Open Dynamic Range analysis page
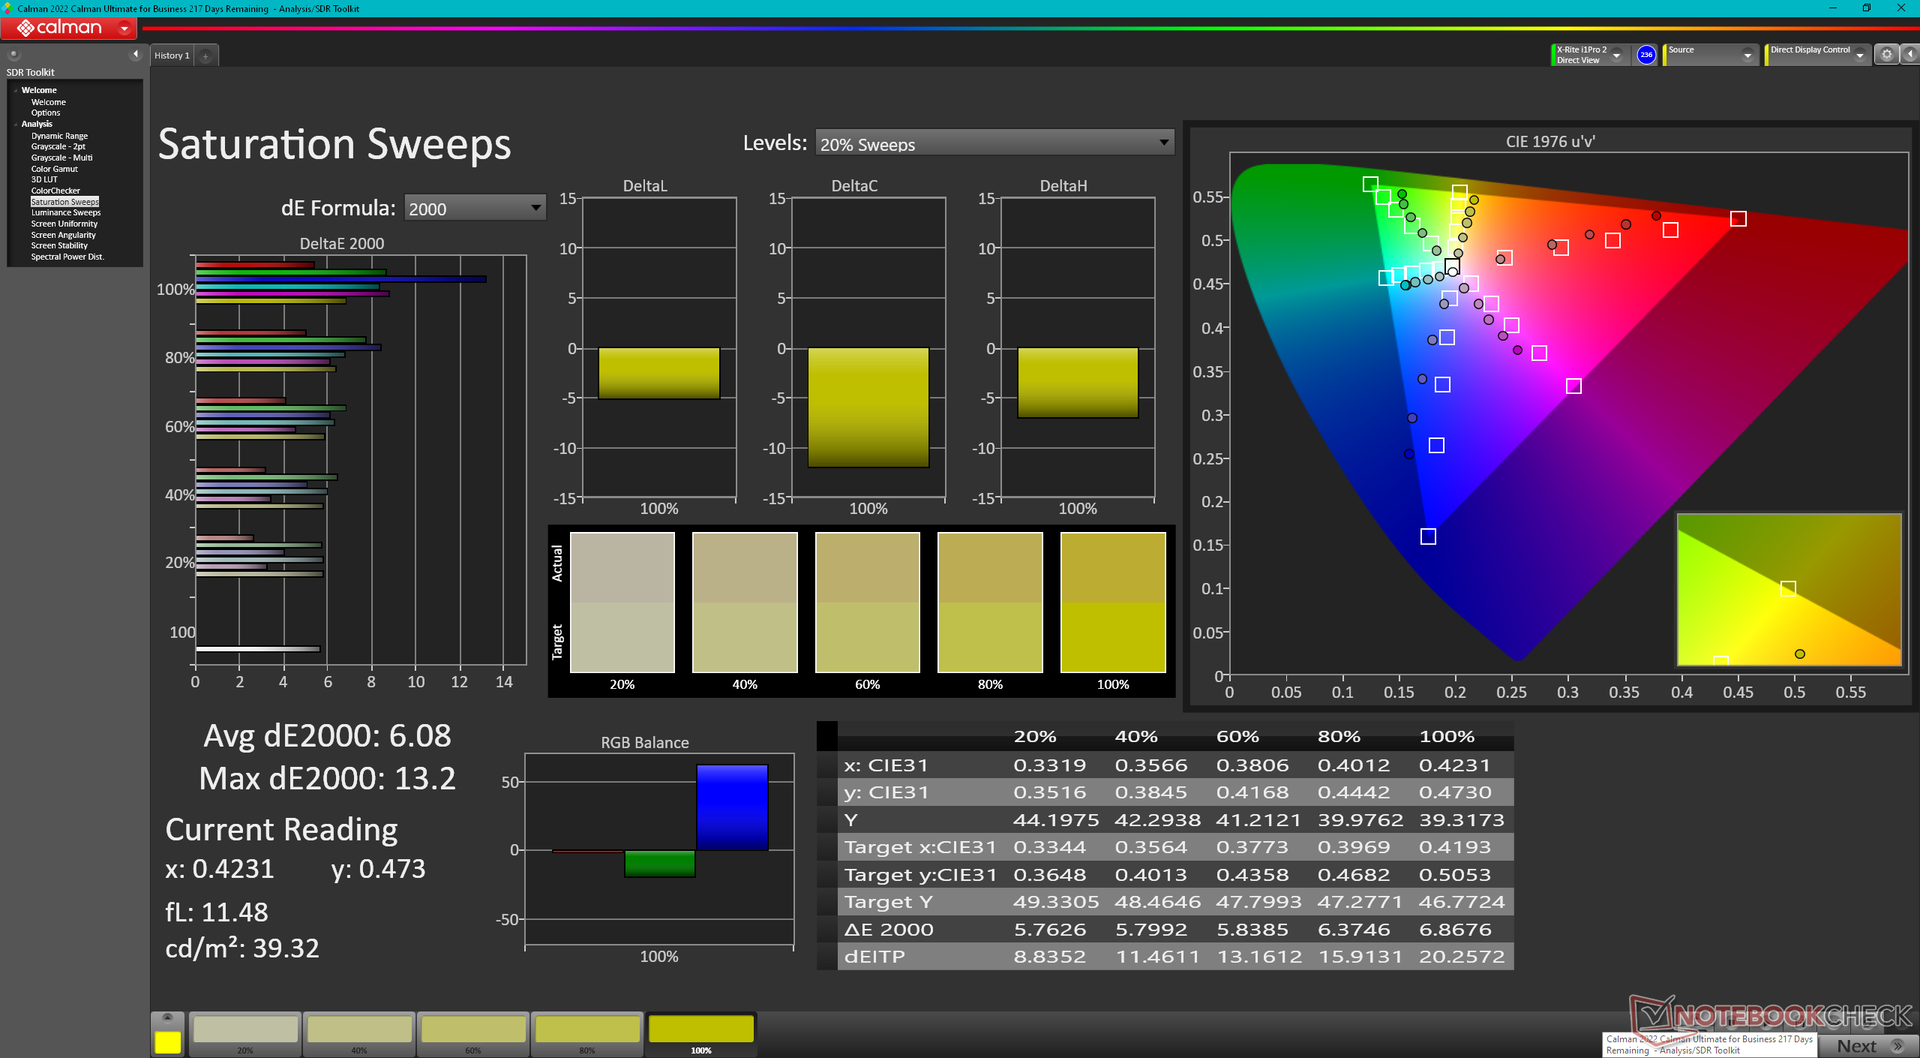This screenshot has height=1058, width=1920. coord(59,136)
